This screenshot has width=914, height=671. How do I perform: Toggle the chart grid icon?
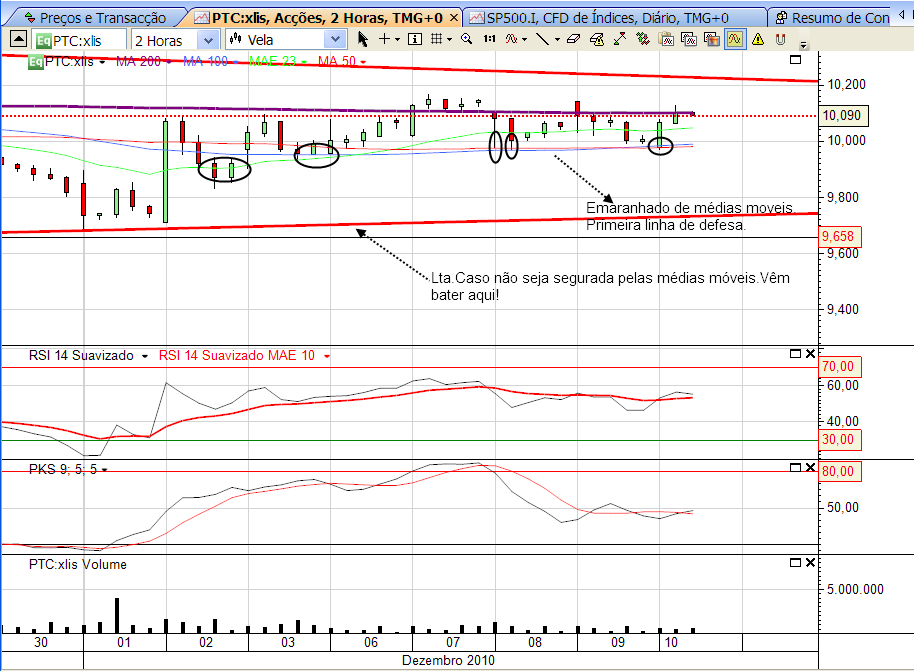point(436,39)
